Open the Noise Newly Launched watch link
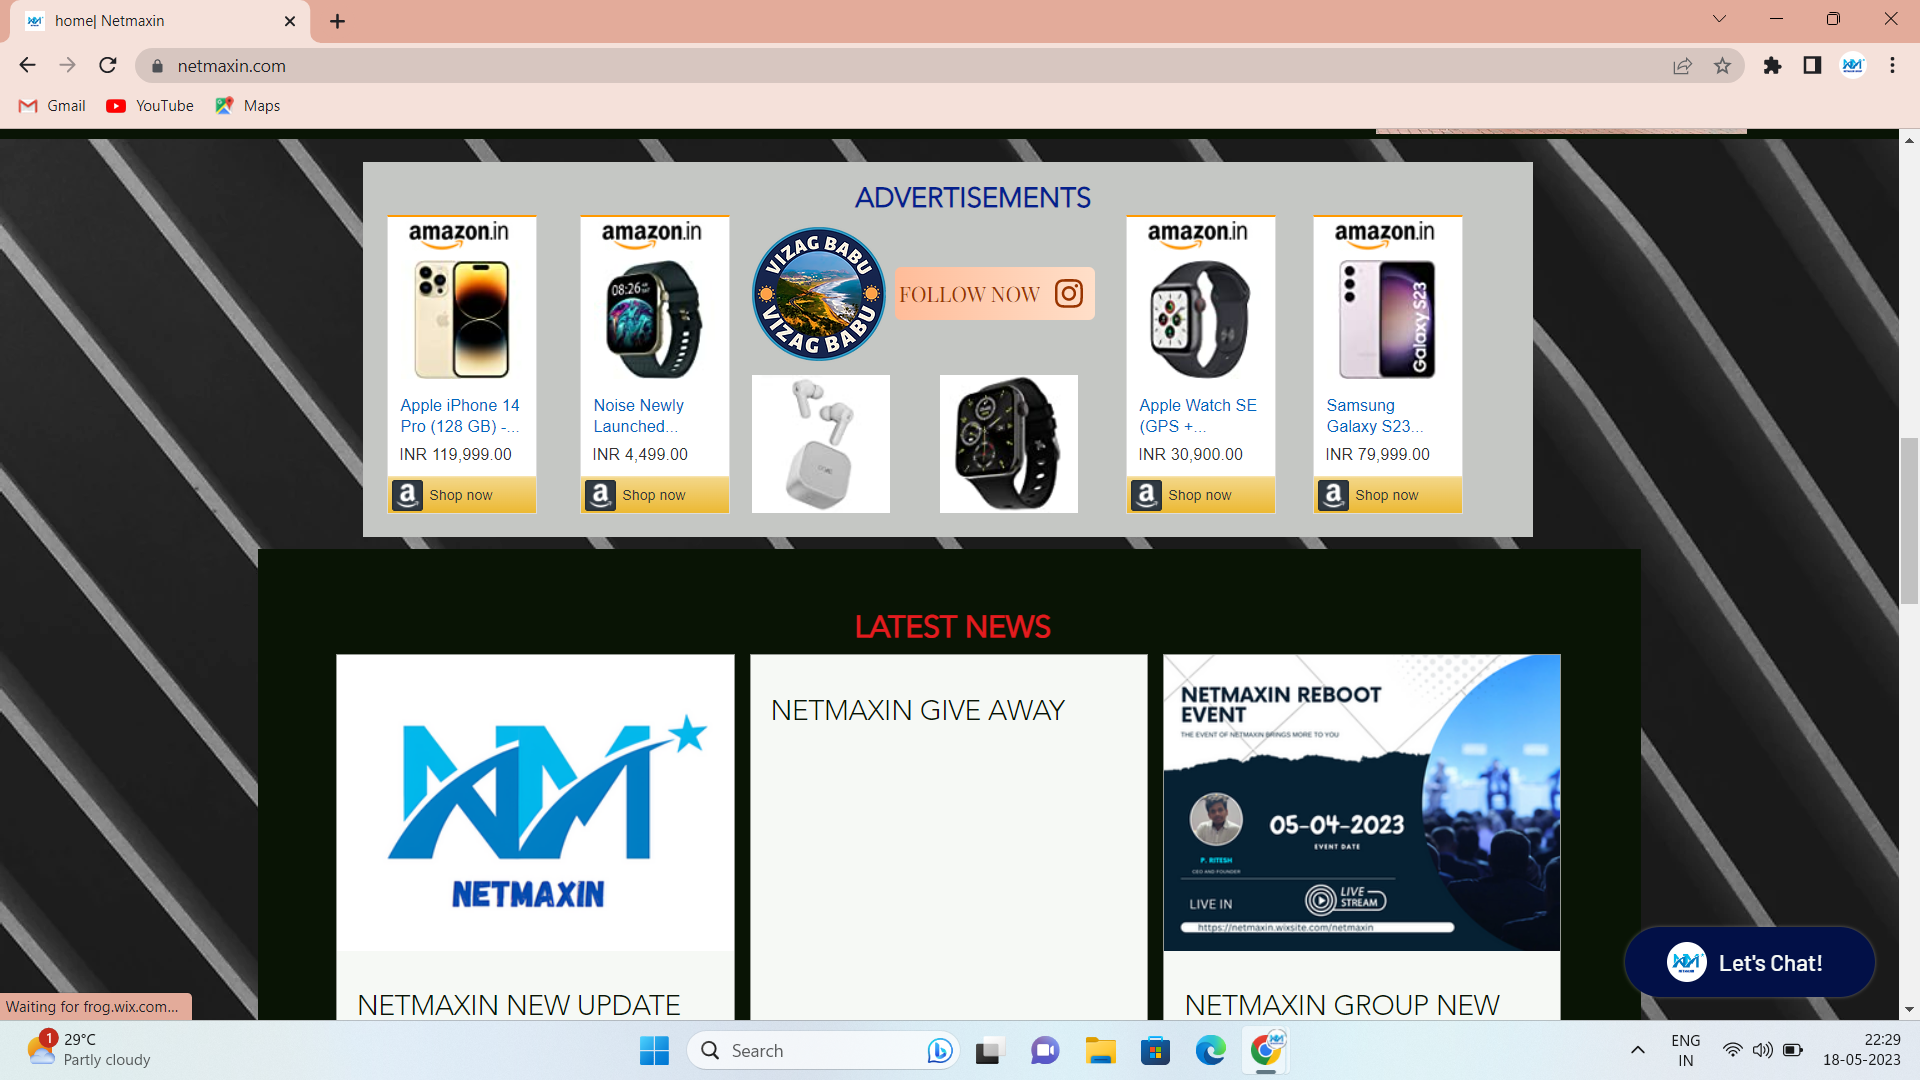This screenshot has width=1920, height=1080. [638, 416]
